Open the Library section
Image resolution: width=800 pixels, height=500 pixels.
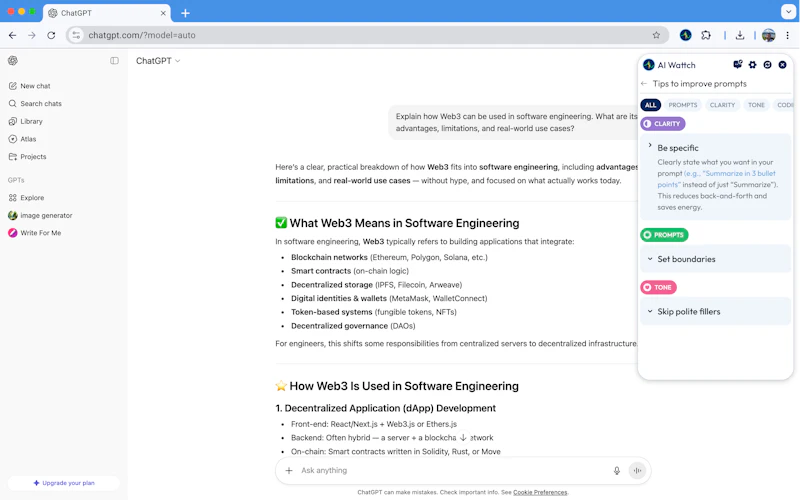tap(26, 121)
